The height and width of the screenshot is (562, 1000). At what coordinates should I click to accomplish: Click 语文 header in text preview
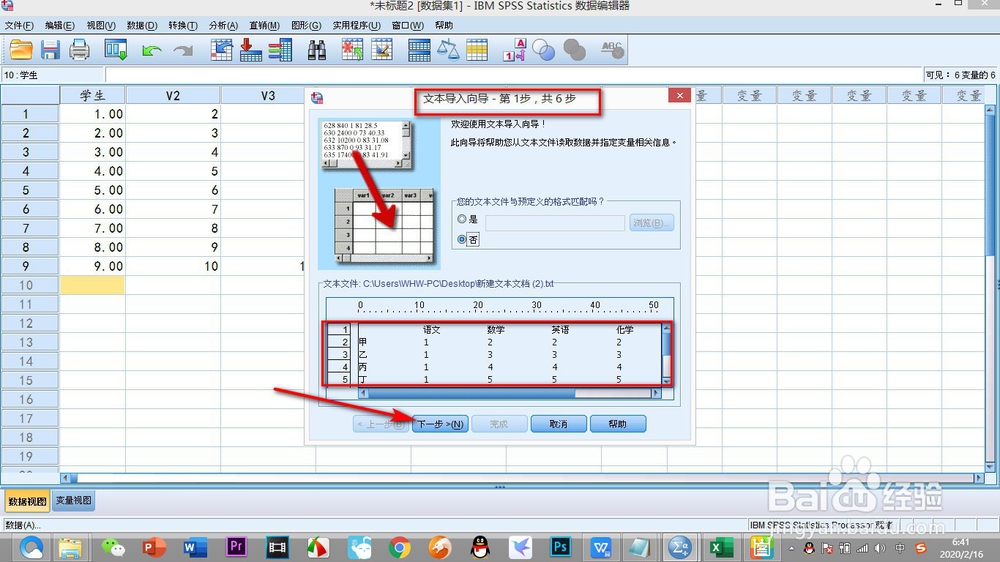click(x=432, y=330)
